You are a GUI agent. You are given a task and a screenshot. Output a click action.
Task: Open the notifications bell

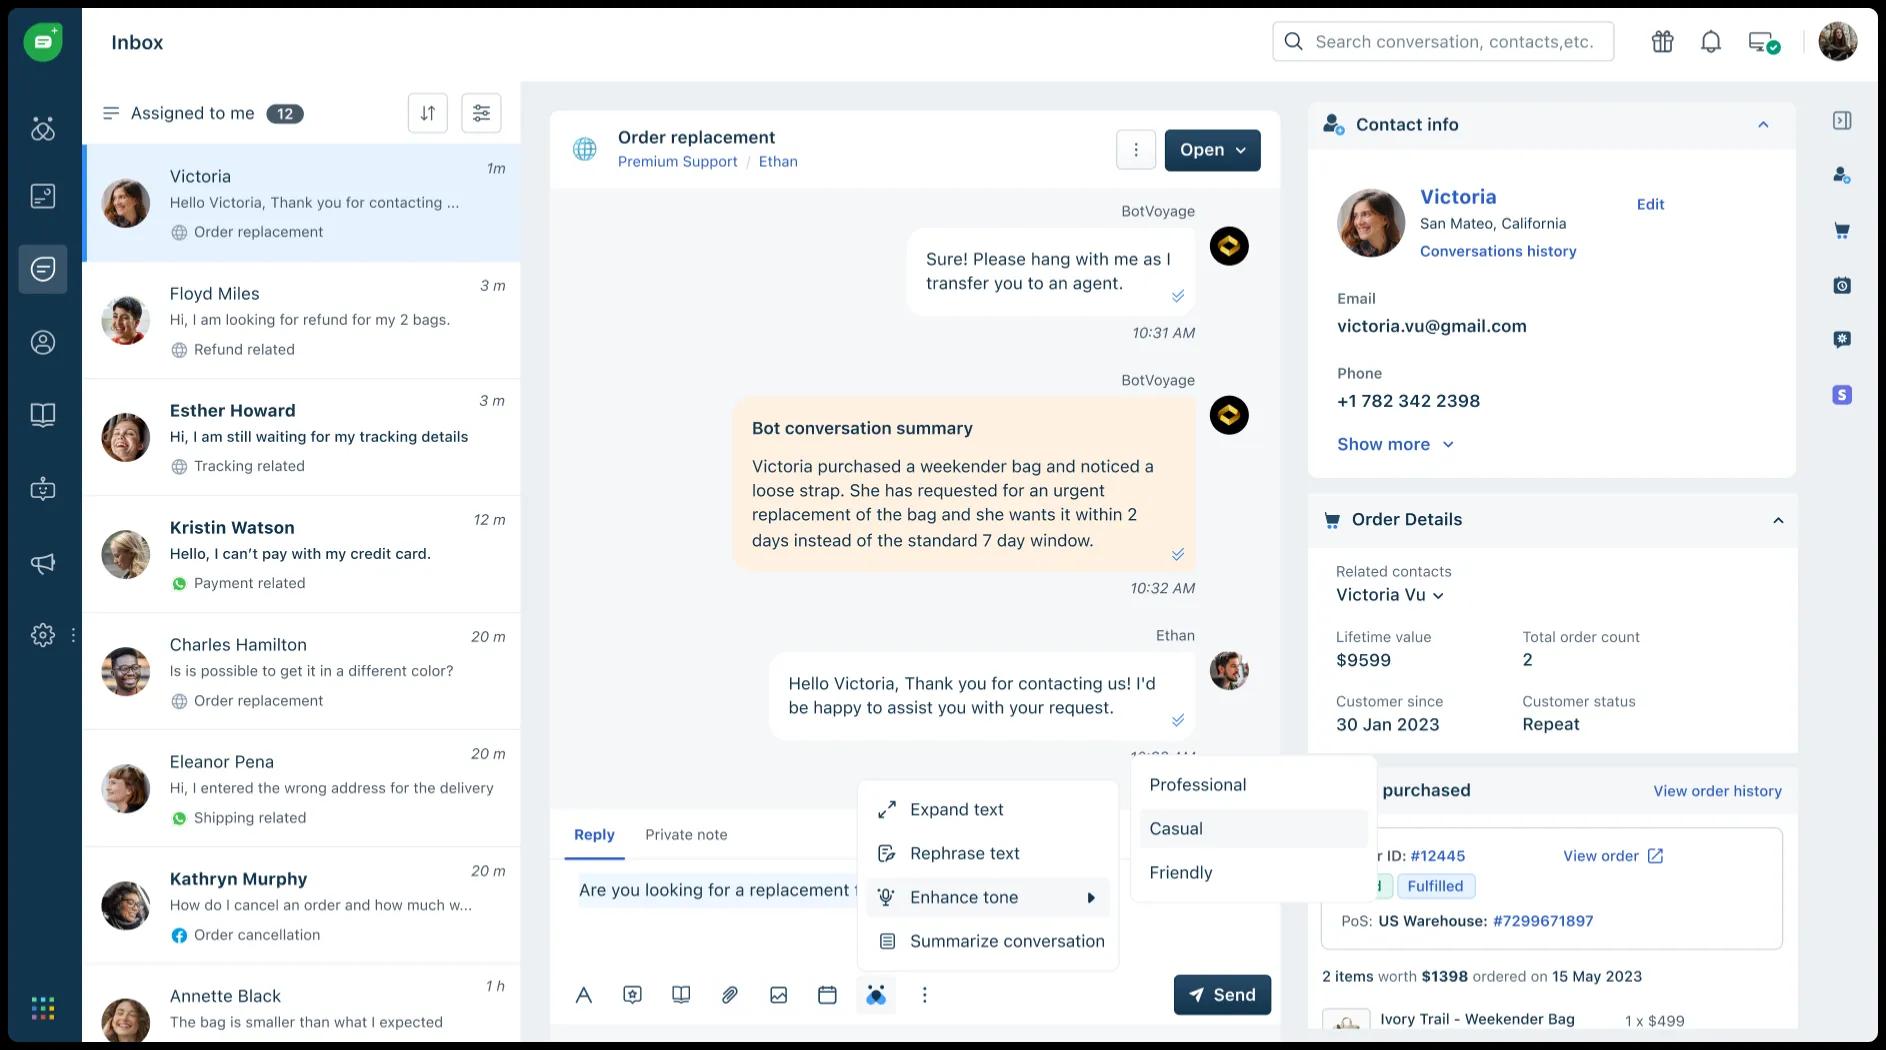1711,42
